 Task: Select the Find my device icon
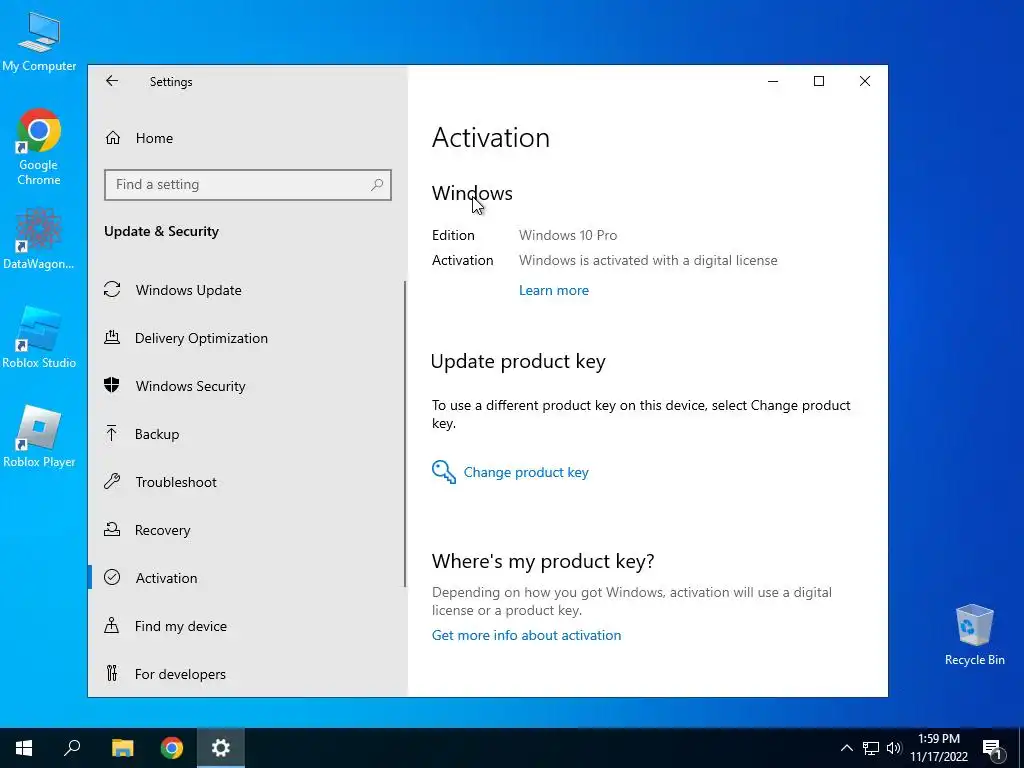point(112,626)
